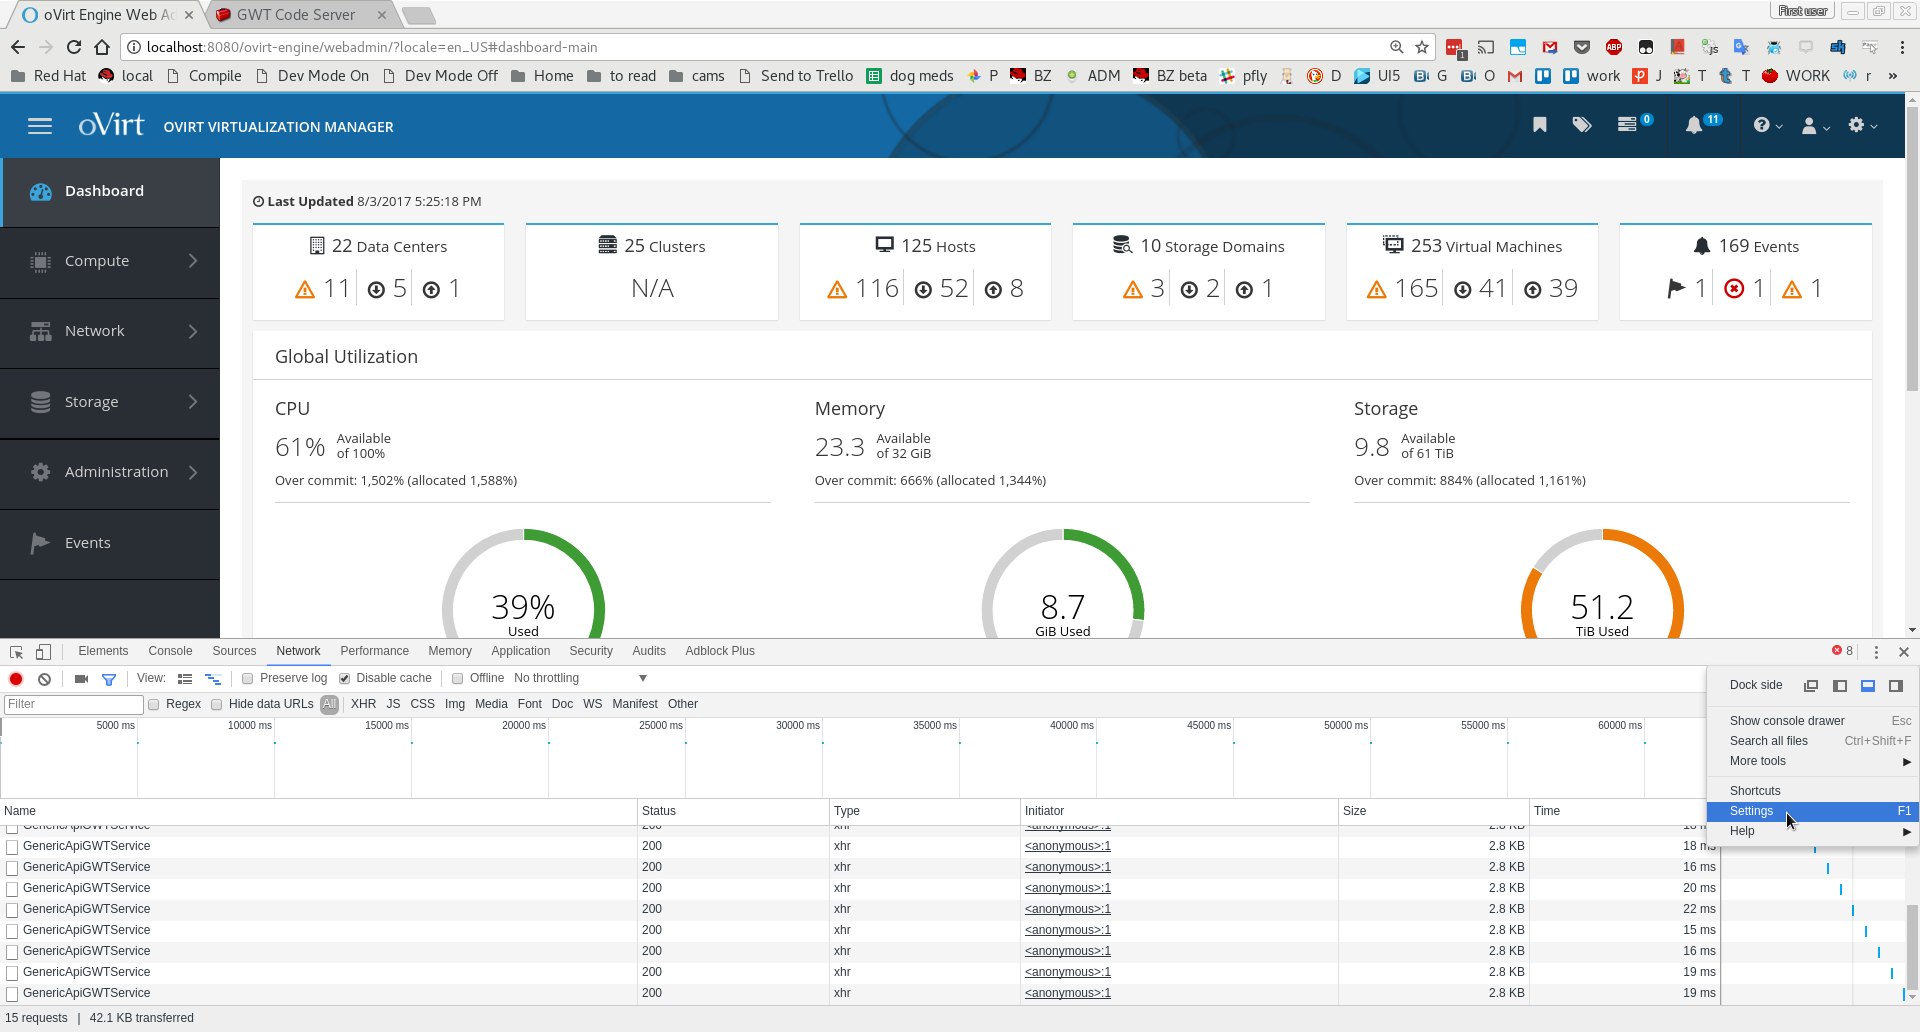Uncheck the Disable cache checkbox
The width and height of the screenshot is (1920, 1032).
point(345,679)
